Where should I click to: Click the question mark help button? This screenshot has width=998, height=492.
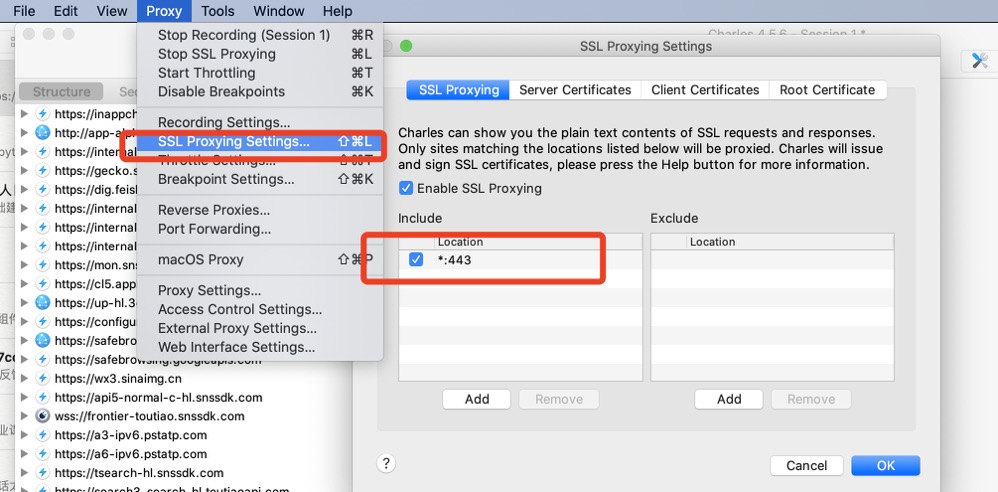(387, 463)
